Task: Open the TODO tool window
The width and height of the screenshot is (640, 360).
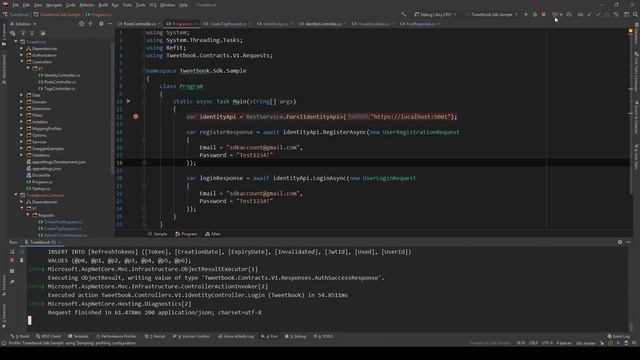Action: (323, 336)
